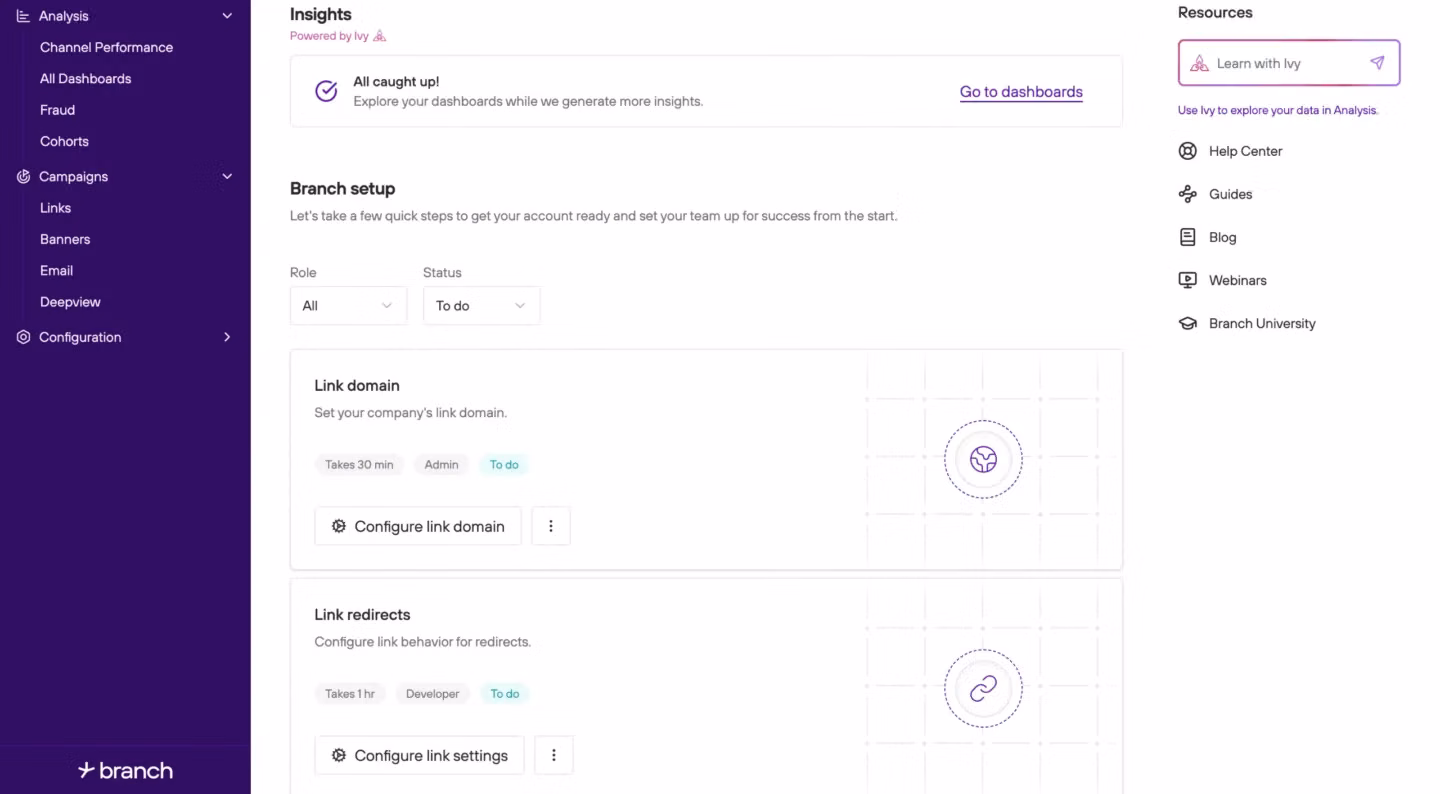Click the Webinars screen icon
Image resolution: width=1440 pixels, height=794 pixels.
click(1187, 281)
